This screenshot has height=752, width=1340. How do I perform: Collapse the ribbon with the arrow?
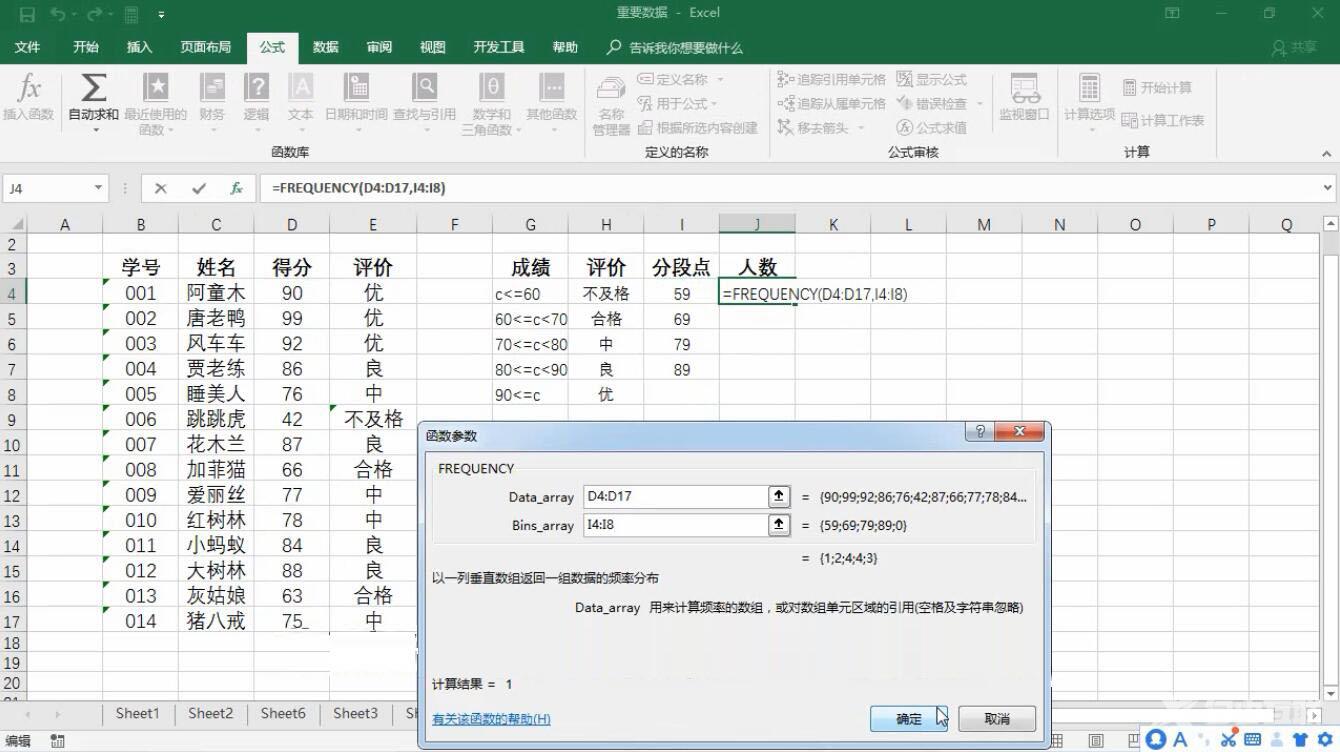coord(1327,154)
